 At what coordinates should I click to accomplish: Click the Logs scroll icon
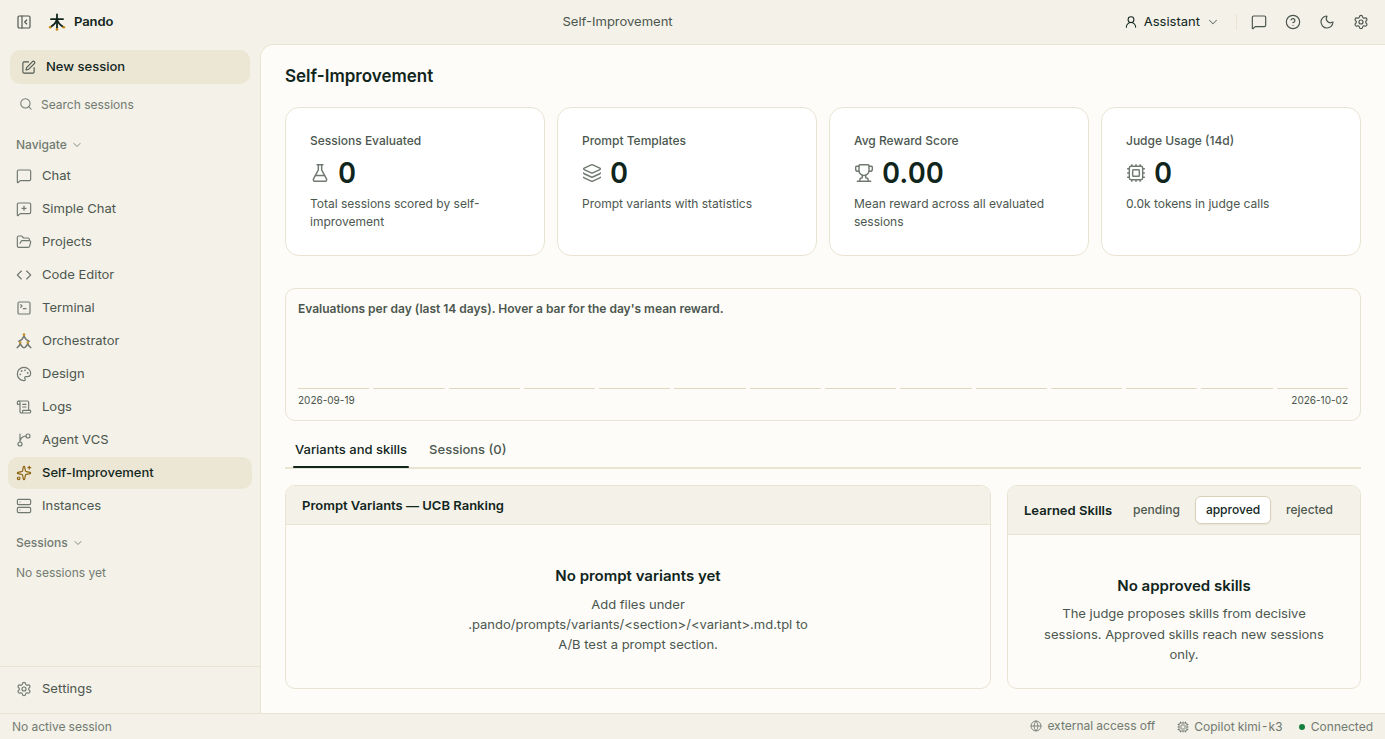[x=24, y=407]
